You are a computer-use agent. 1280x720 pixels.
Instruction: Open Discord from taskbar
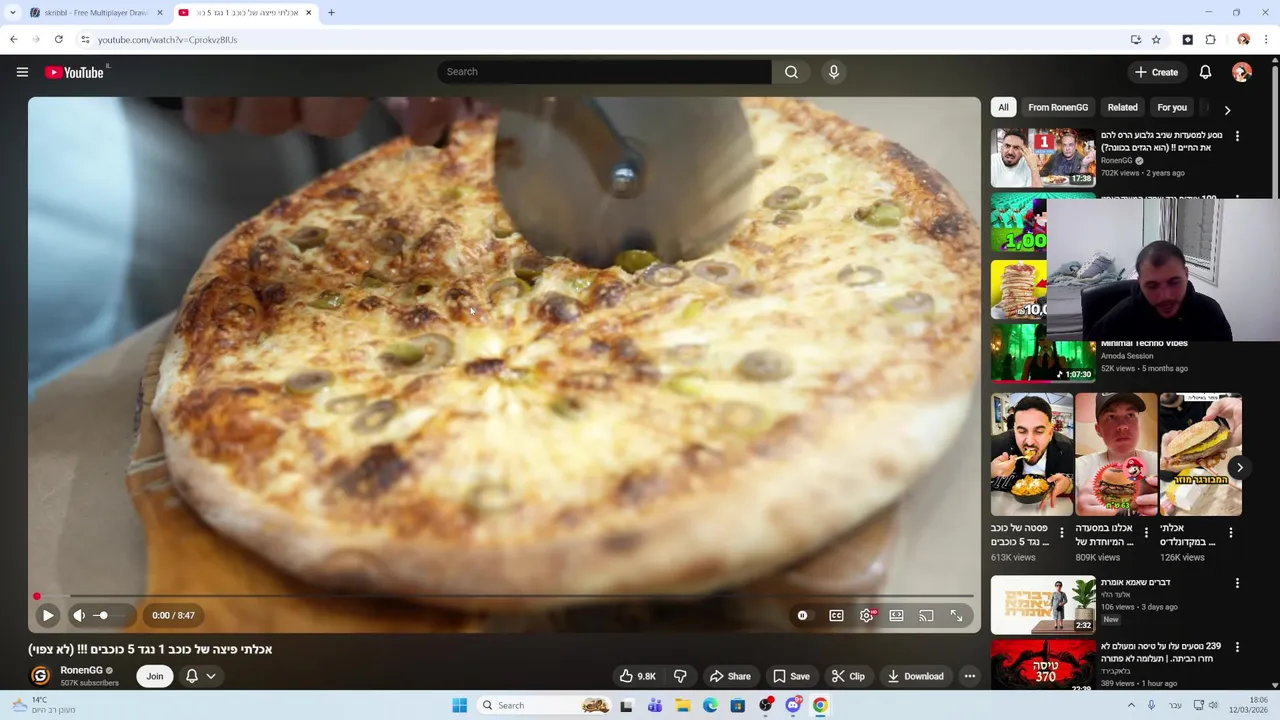(x=793, y=705)
